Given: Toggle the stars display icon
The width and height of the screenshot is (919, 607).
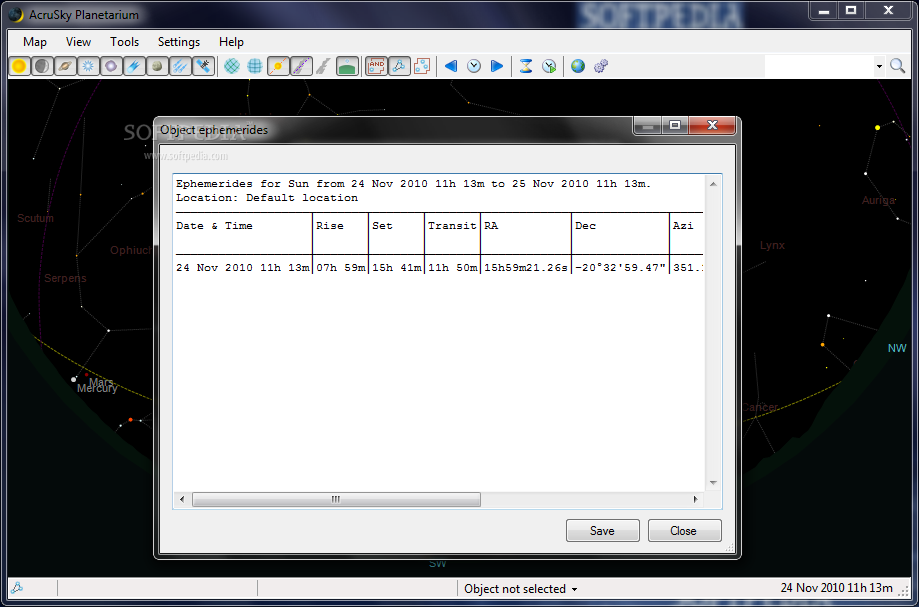Looking at the screenshot, I should click(x=88, y=66).
